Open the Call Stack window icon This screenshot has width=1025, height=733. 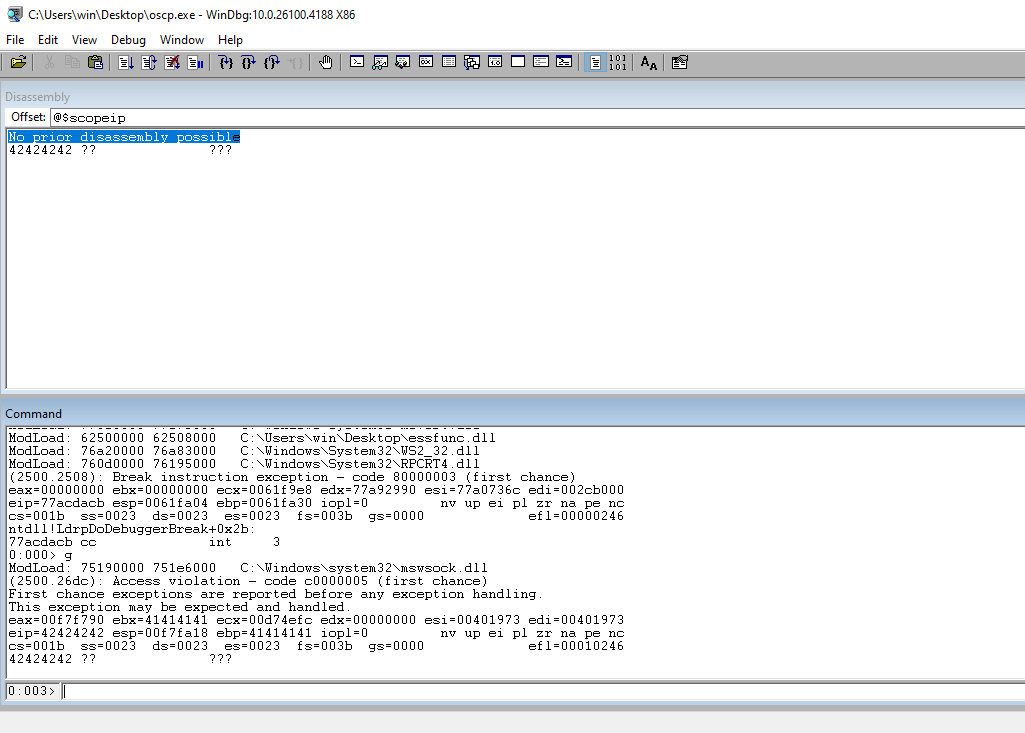click(x=472, y=62)
